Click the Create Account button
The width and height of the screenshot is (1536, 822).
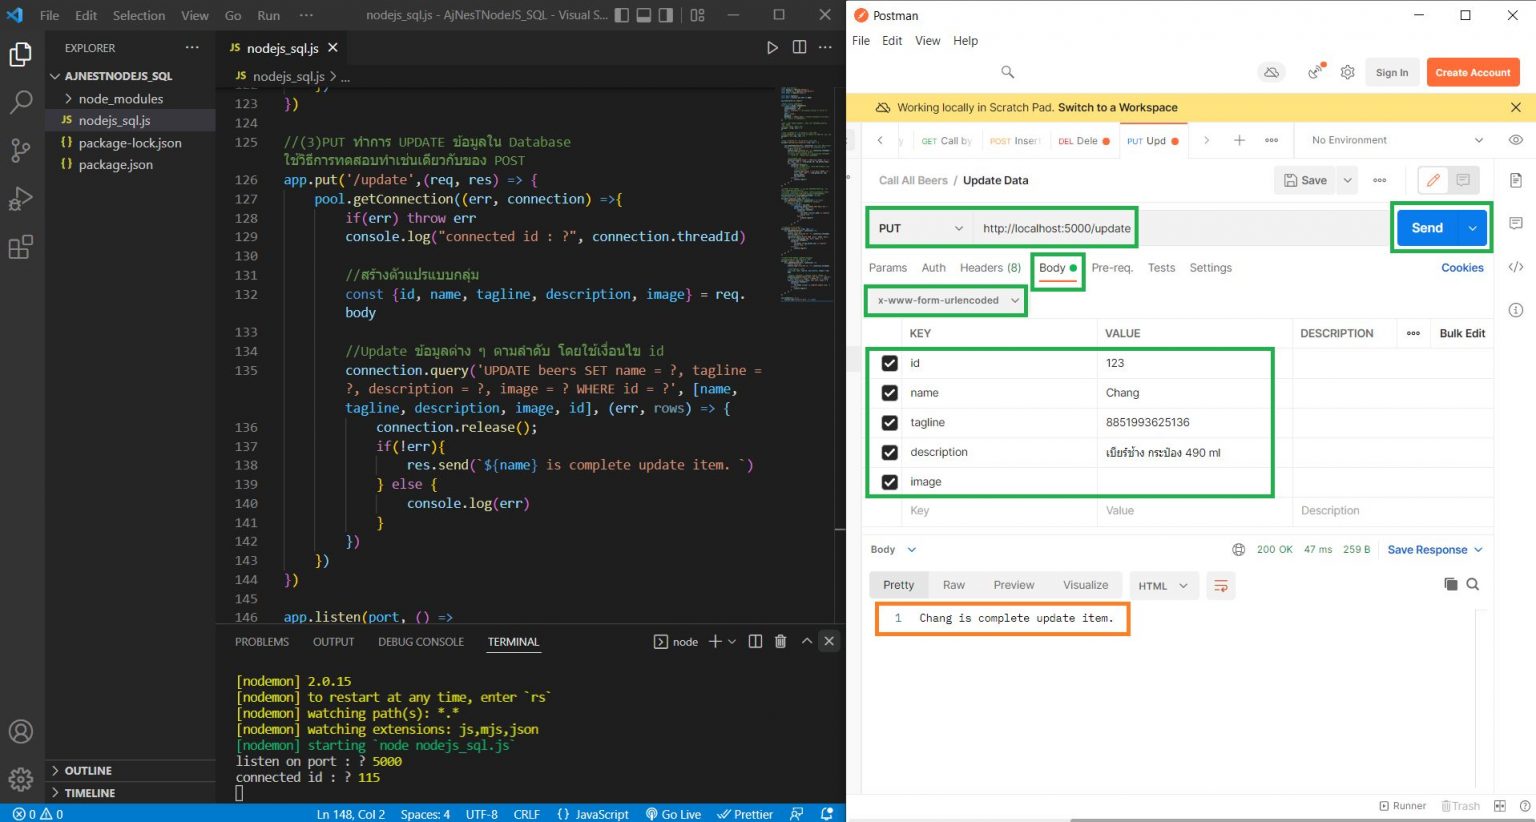coord(1472,72)
